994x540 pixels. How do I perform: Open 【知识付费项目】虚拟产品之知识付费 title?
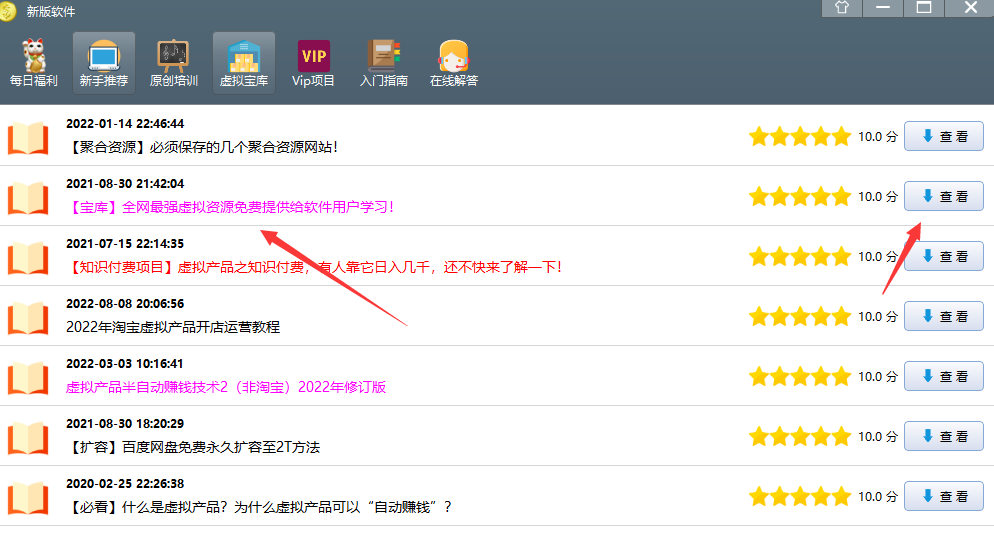[x=314, y=267]
